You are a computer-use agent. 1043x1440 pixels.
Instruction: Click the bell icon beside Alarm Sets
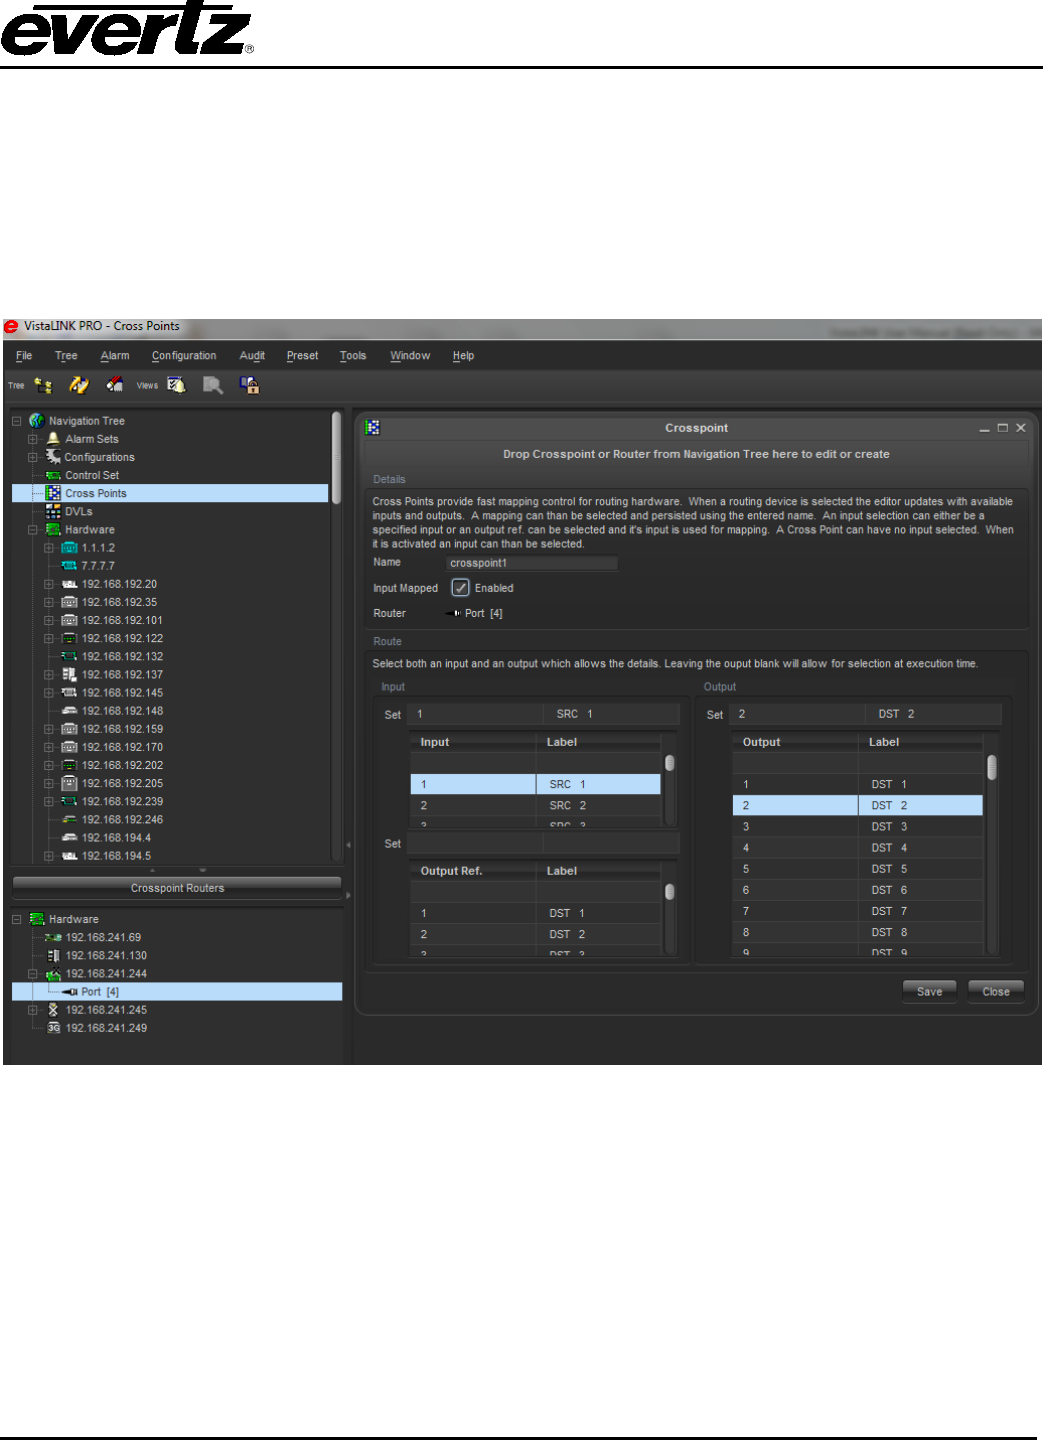point(54,439)
